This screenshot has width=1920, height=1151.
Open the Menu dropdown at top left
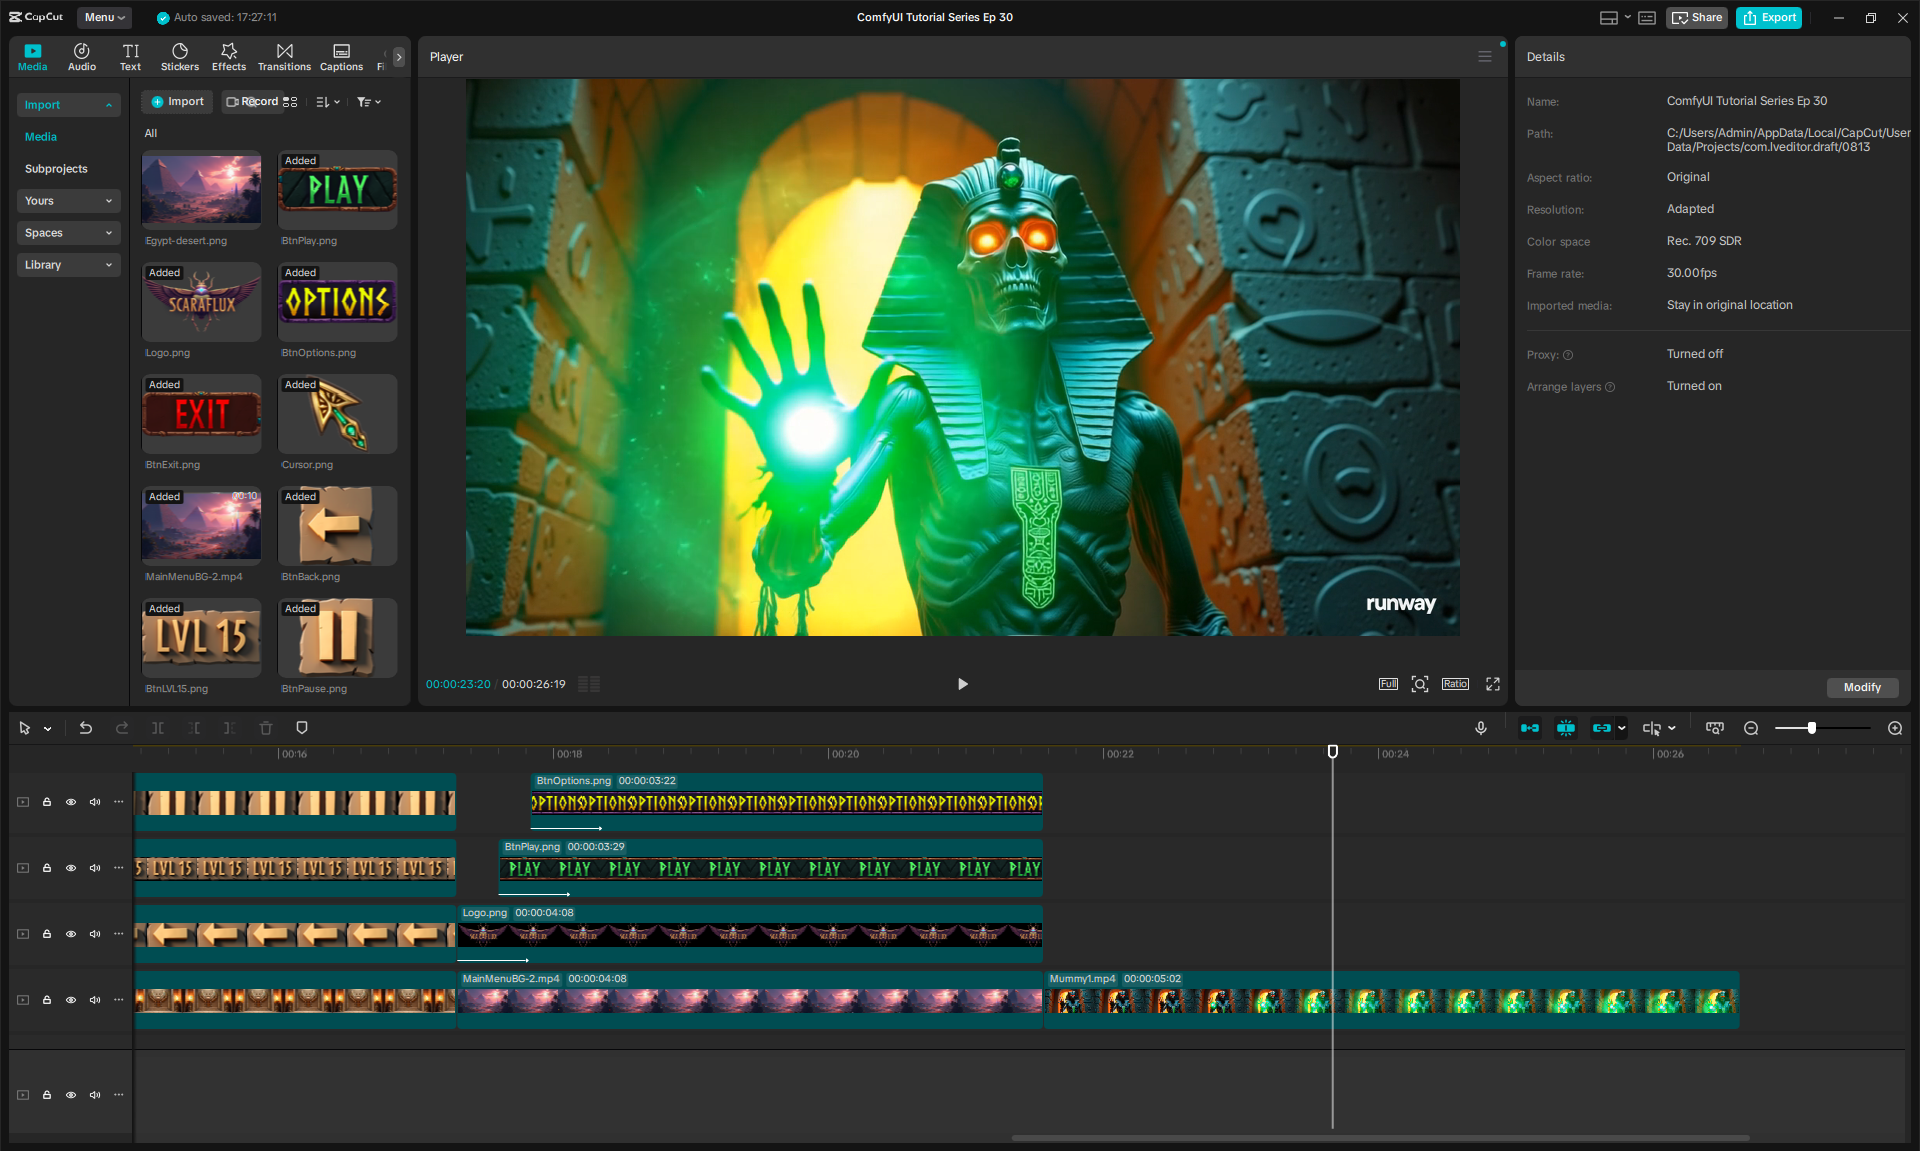[x=104, y=17]
